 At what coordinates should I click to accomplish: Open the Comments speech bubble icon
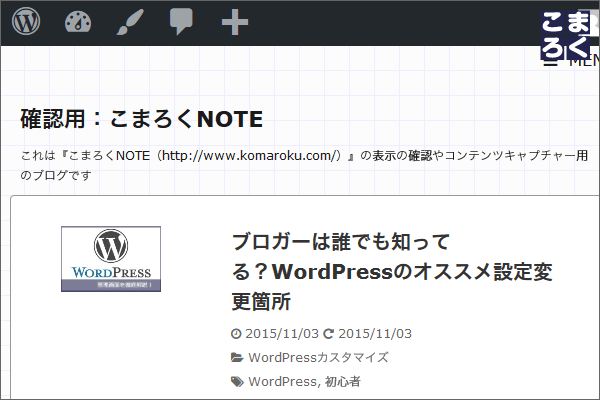click(181, 22)
